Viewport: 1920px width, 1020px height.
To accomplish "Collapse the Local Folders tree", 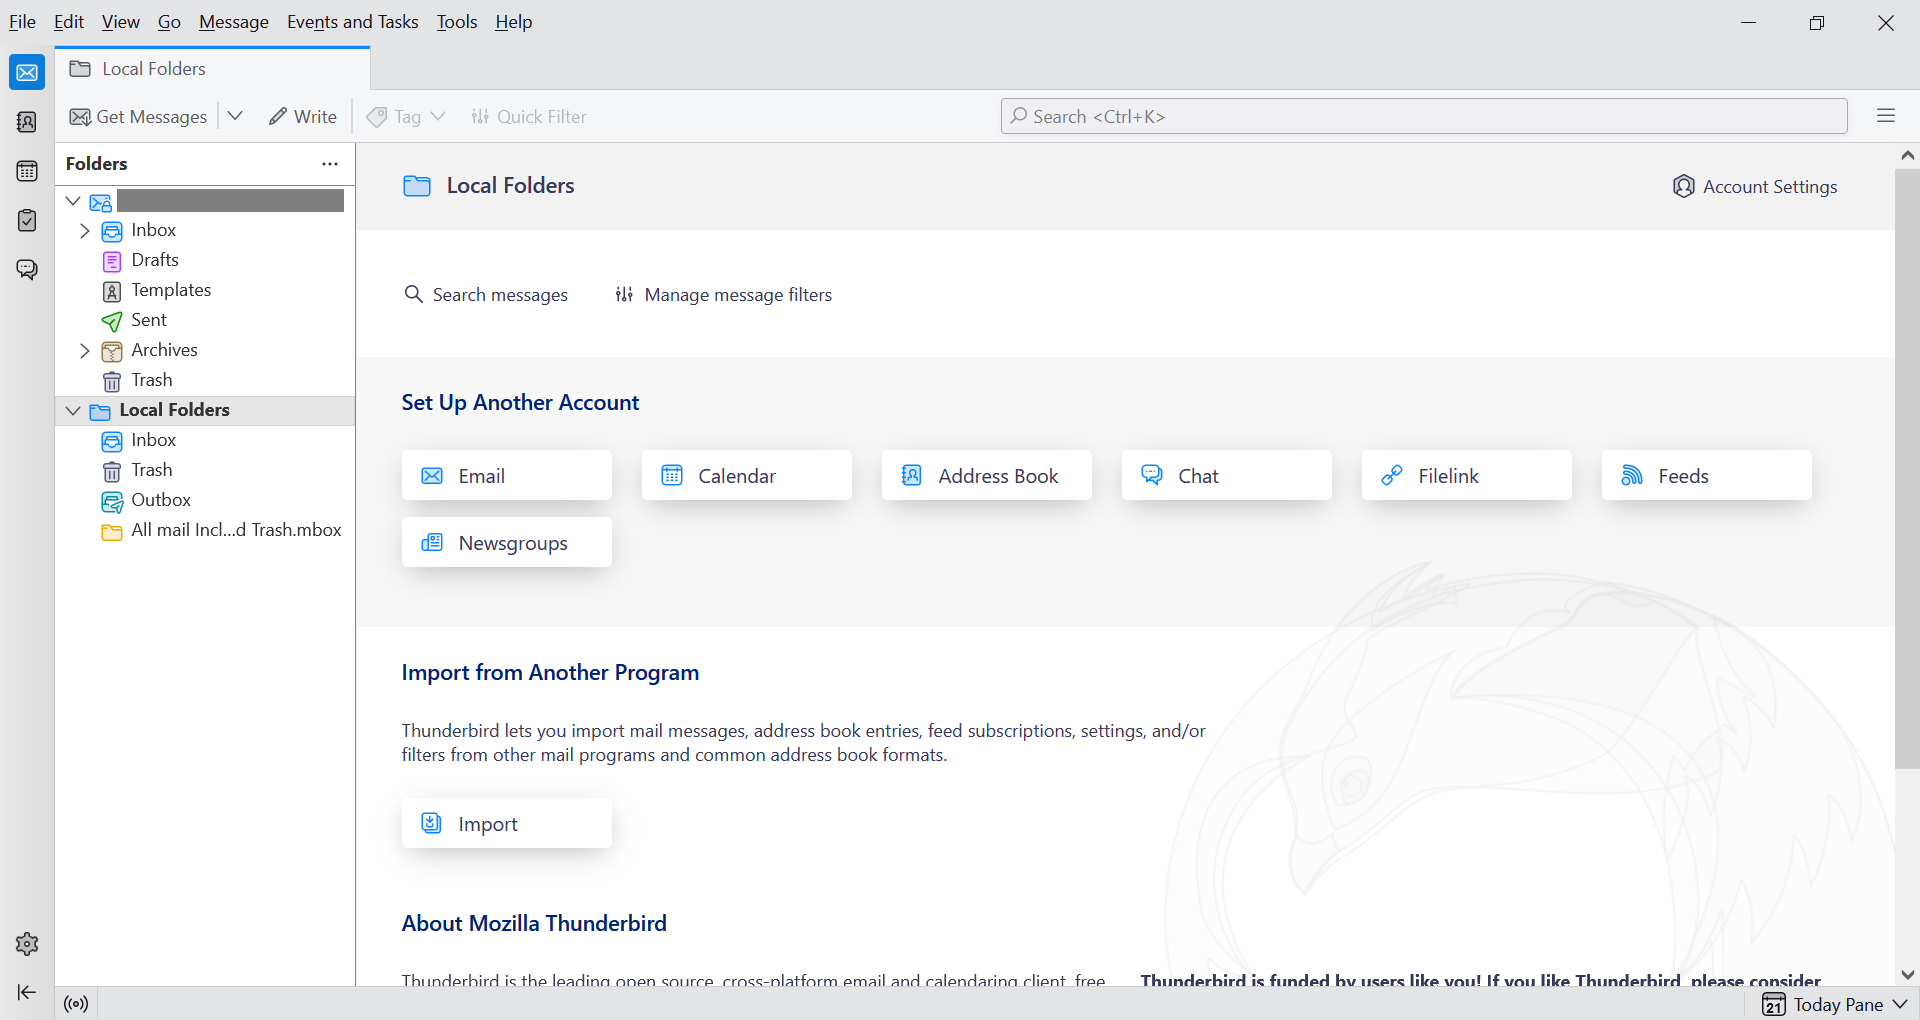I will click(73, 411).
